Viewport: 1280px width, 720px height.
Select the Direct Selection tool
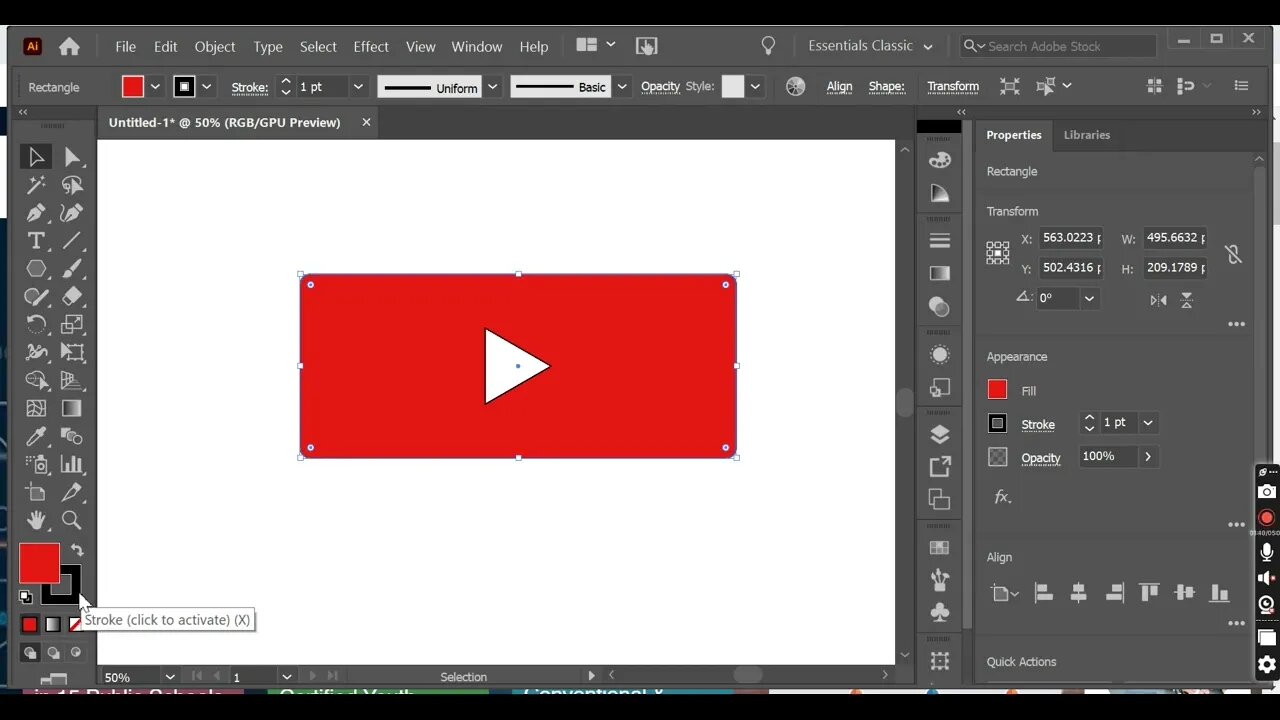[x=72, y=157]
